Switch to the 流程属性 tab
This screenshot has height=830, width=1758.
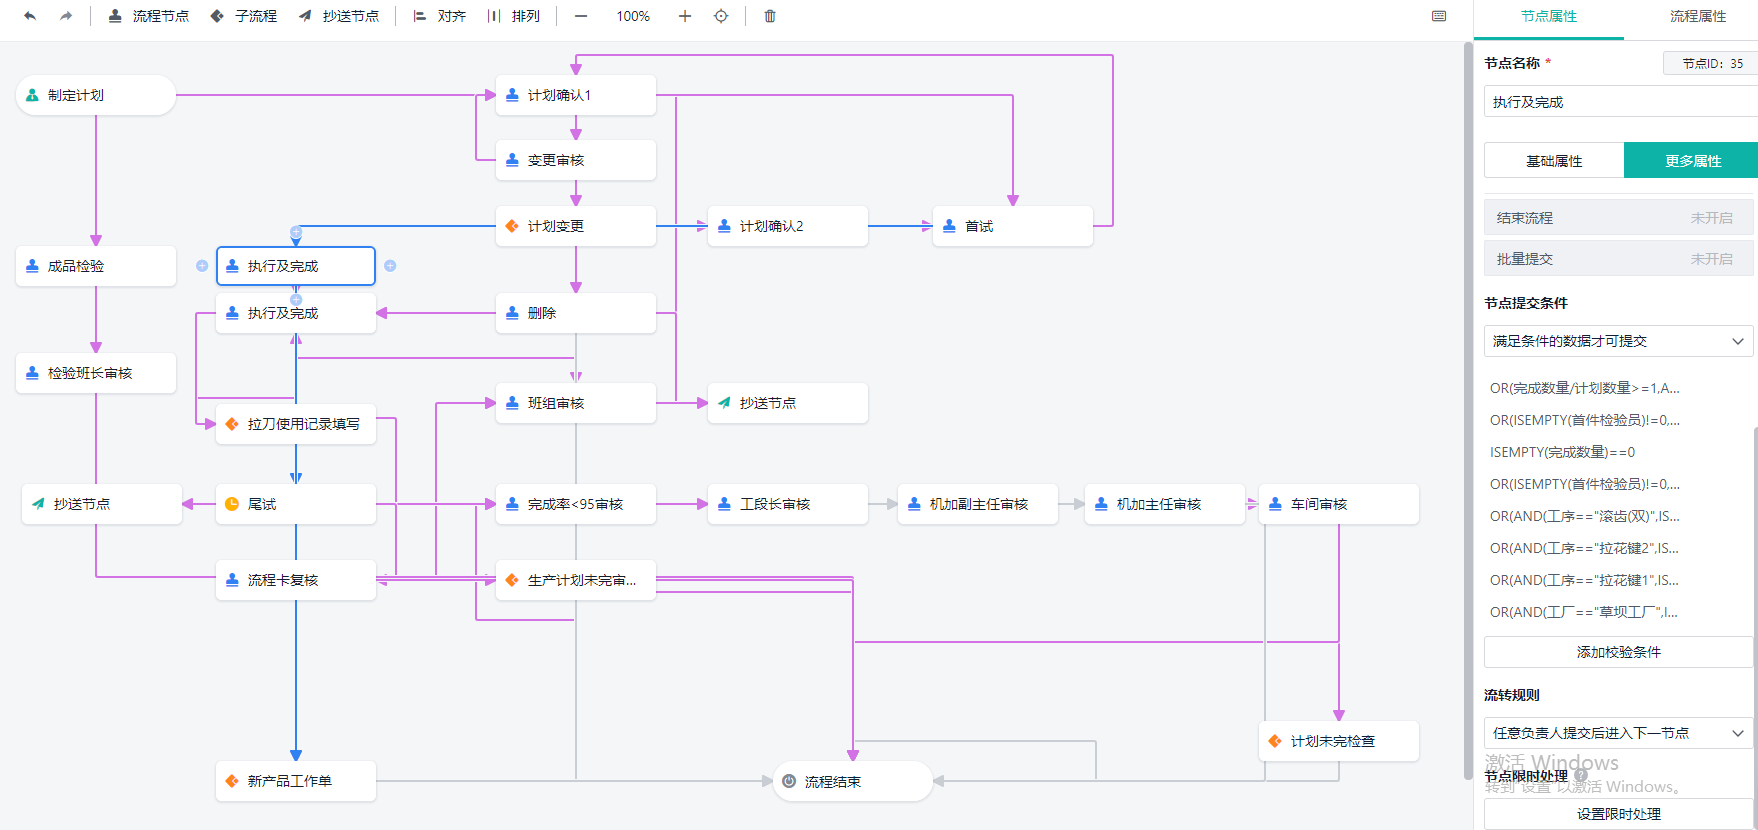[x=1697, y=16]
